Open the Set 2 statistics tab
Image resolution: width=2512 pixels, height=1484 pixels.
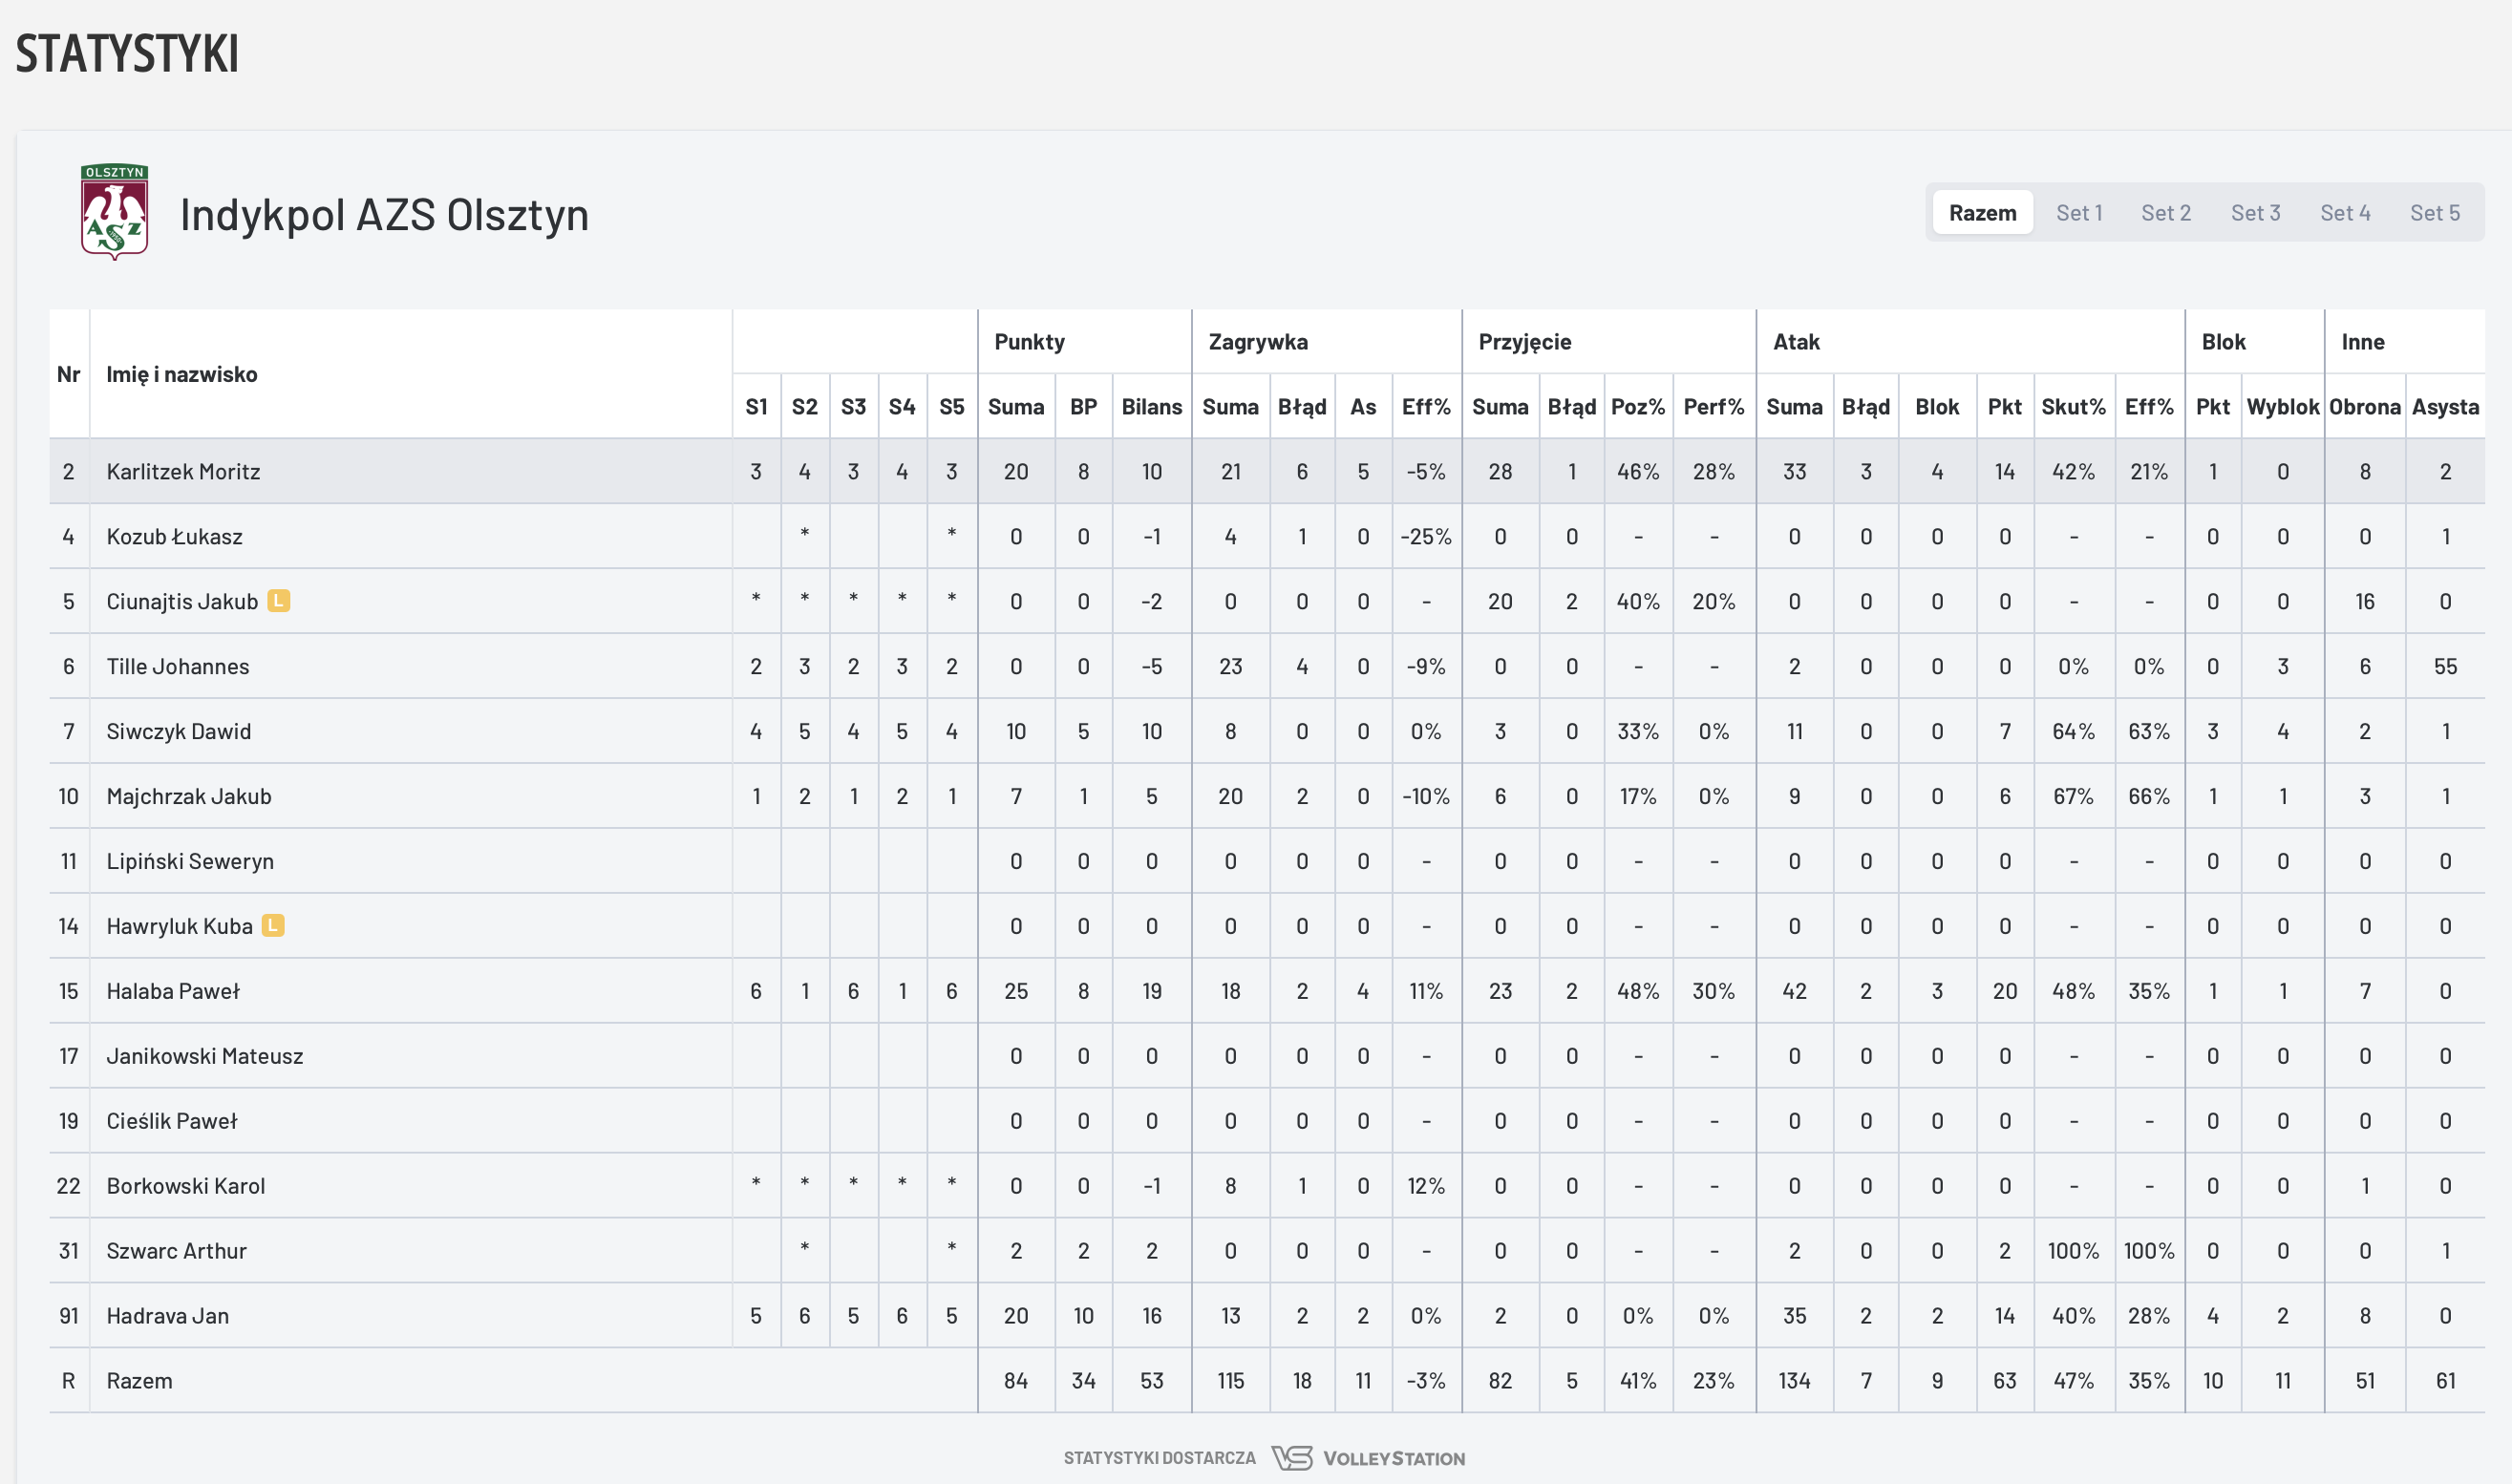[2166, 213]
